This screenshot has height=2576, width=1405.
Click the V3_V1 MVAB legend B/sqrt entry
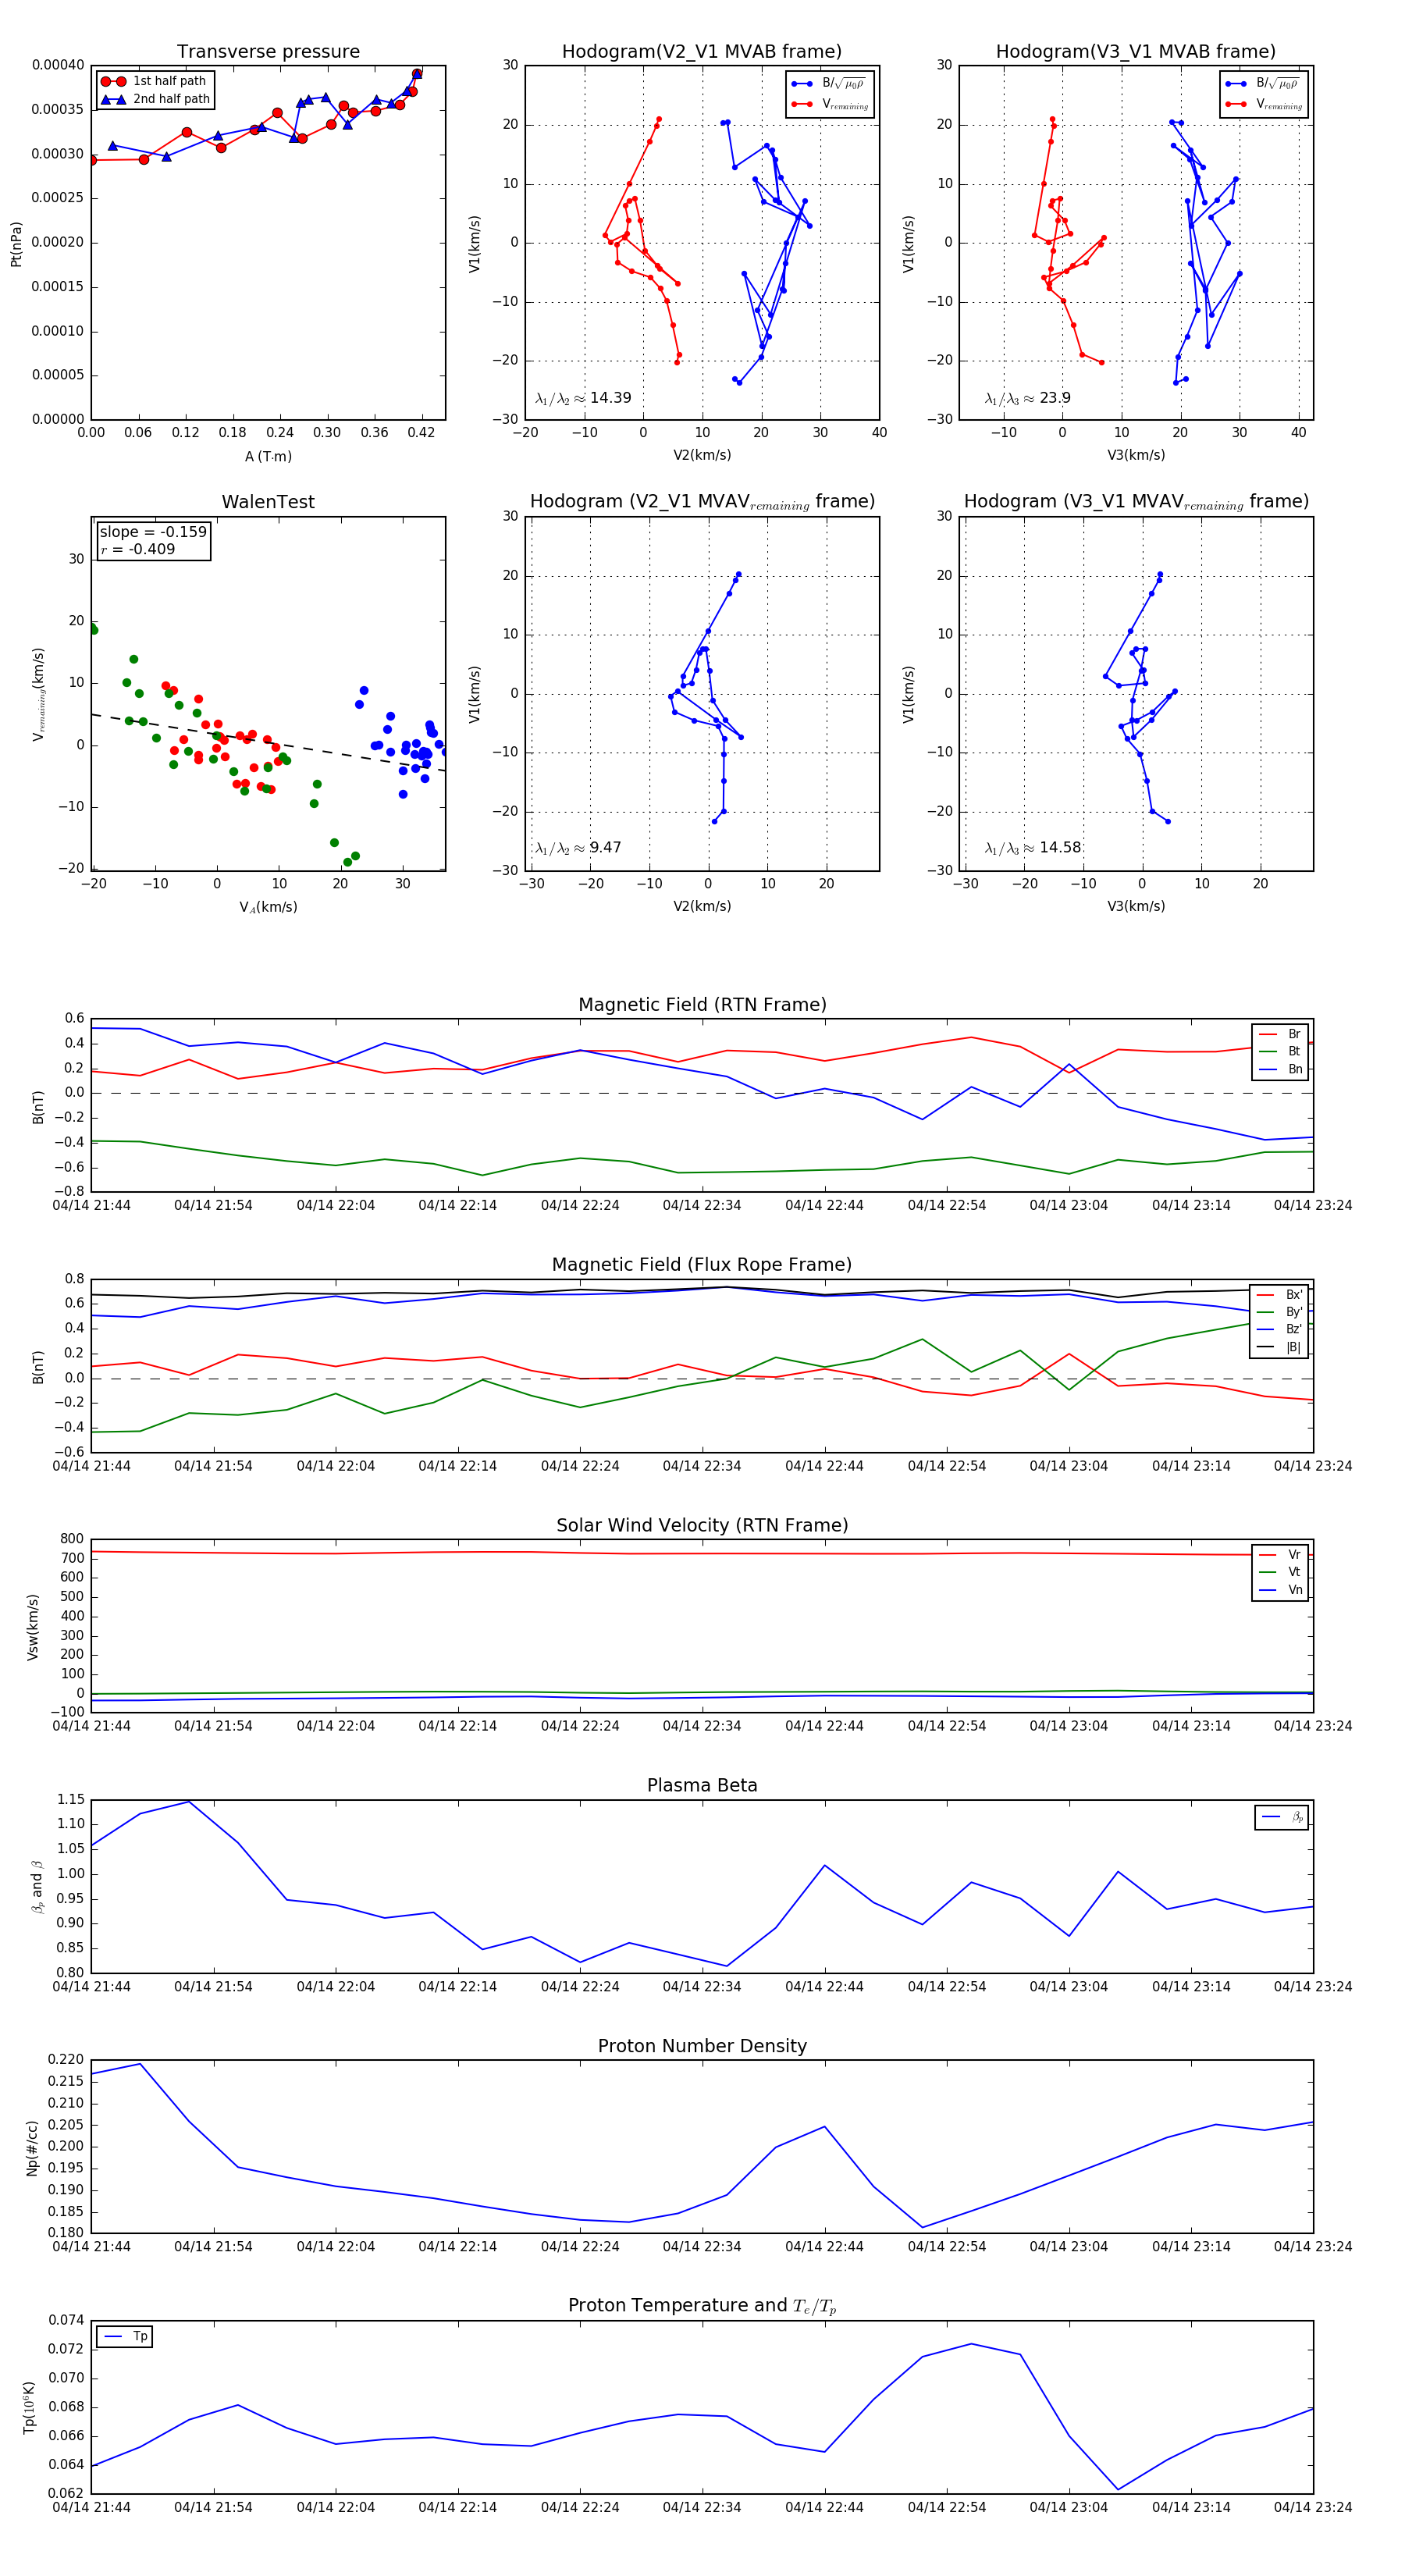pyautogui.click(x=1262, y=84)
